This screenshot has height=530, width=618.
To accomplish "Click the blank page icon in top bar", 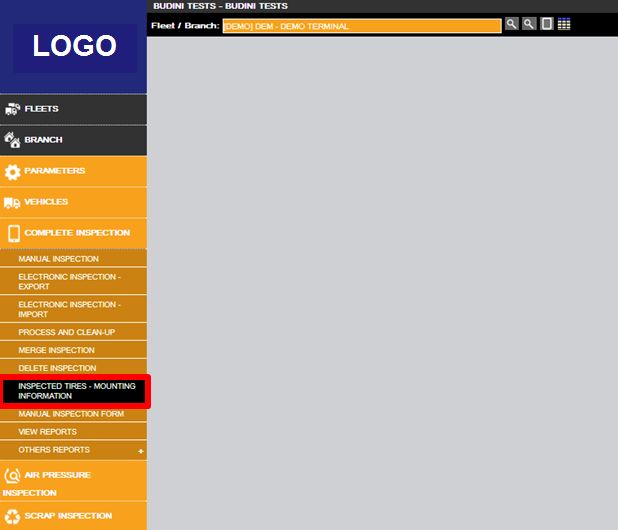I will pyautogui.click(x=547, y=24).
